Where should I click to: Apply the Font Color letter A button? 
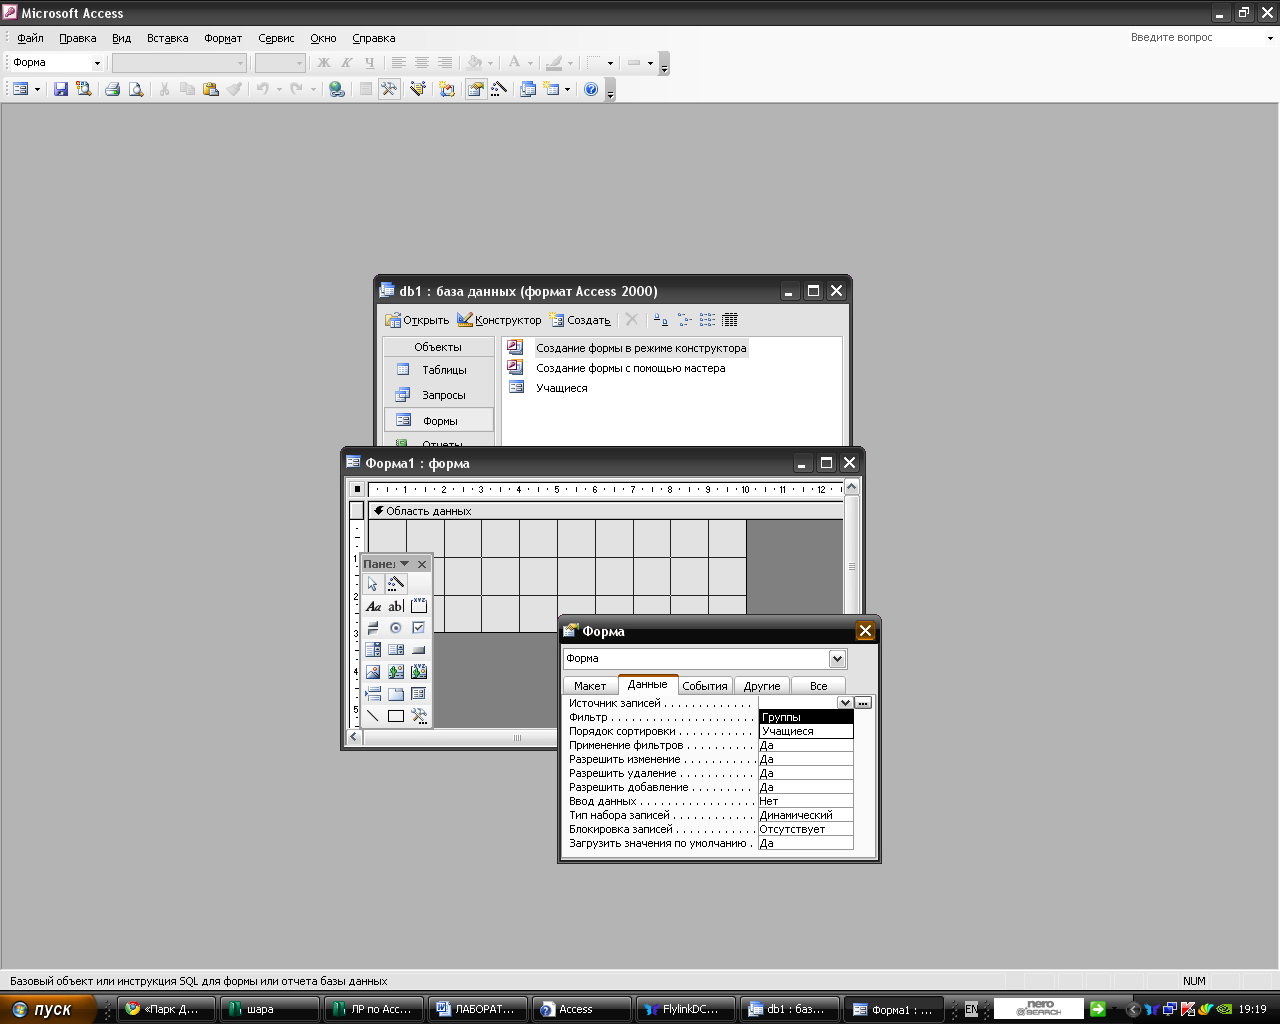click(x=514, y=63)
